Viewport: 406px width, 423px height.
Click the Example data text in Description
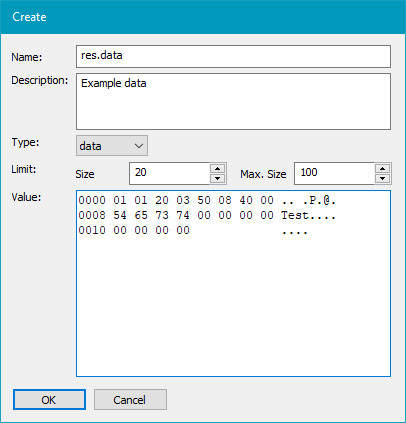114,83
